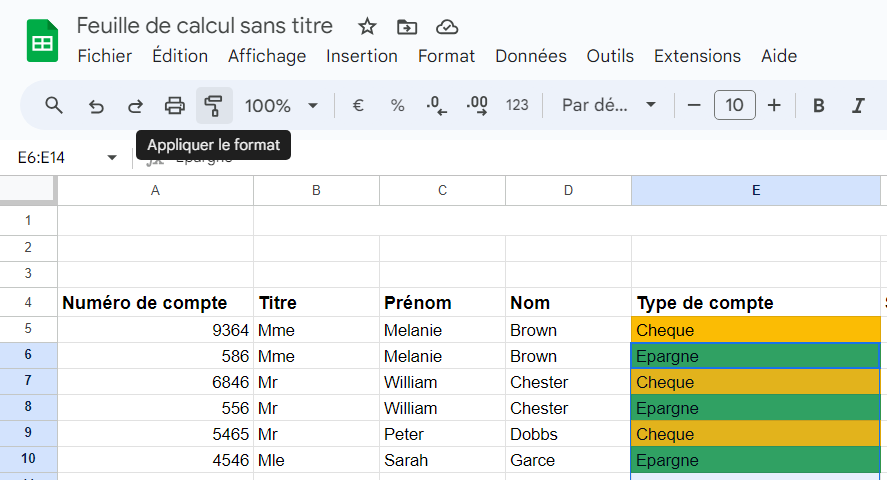Select the Prénom header cell
The height and width of the screenshot is (480, 887).
tap(442, 302)
